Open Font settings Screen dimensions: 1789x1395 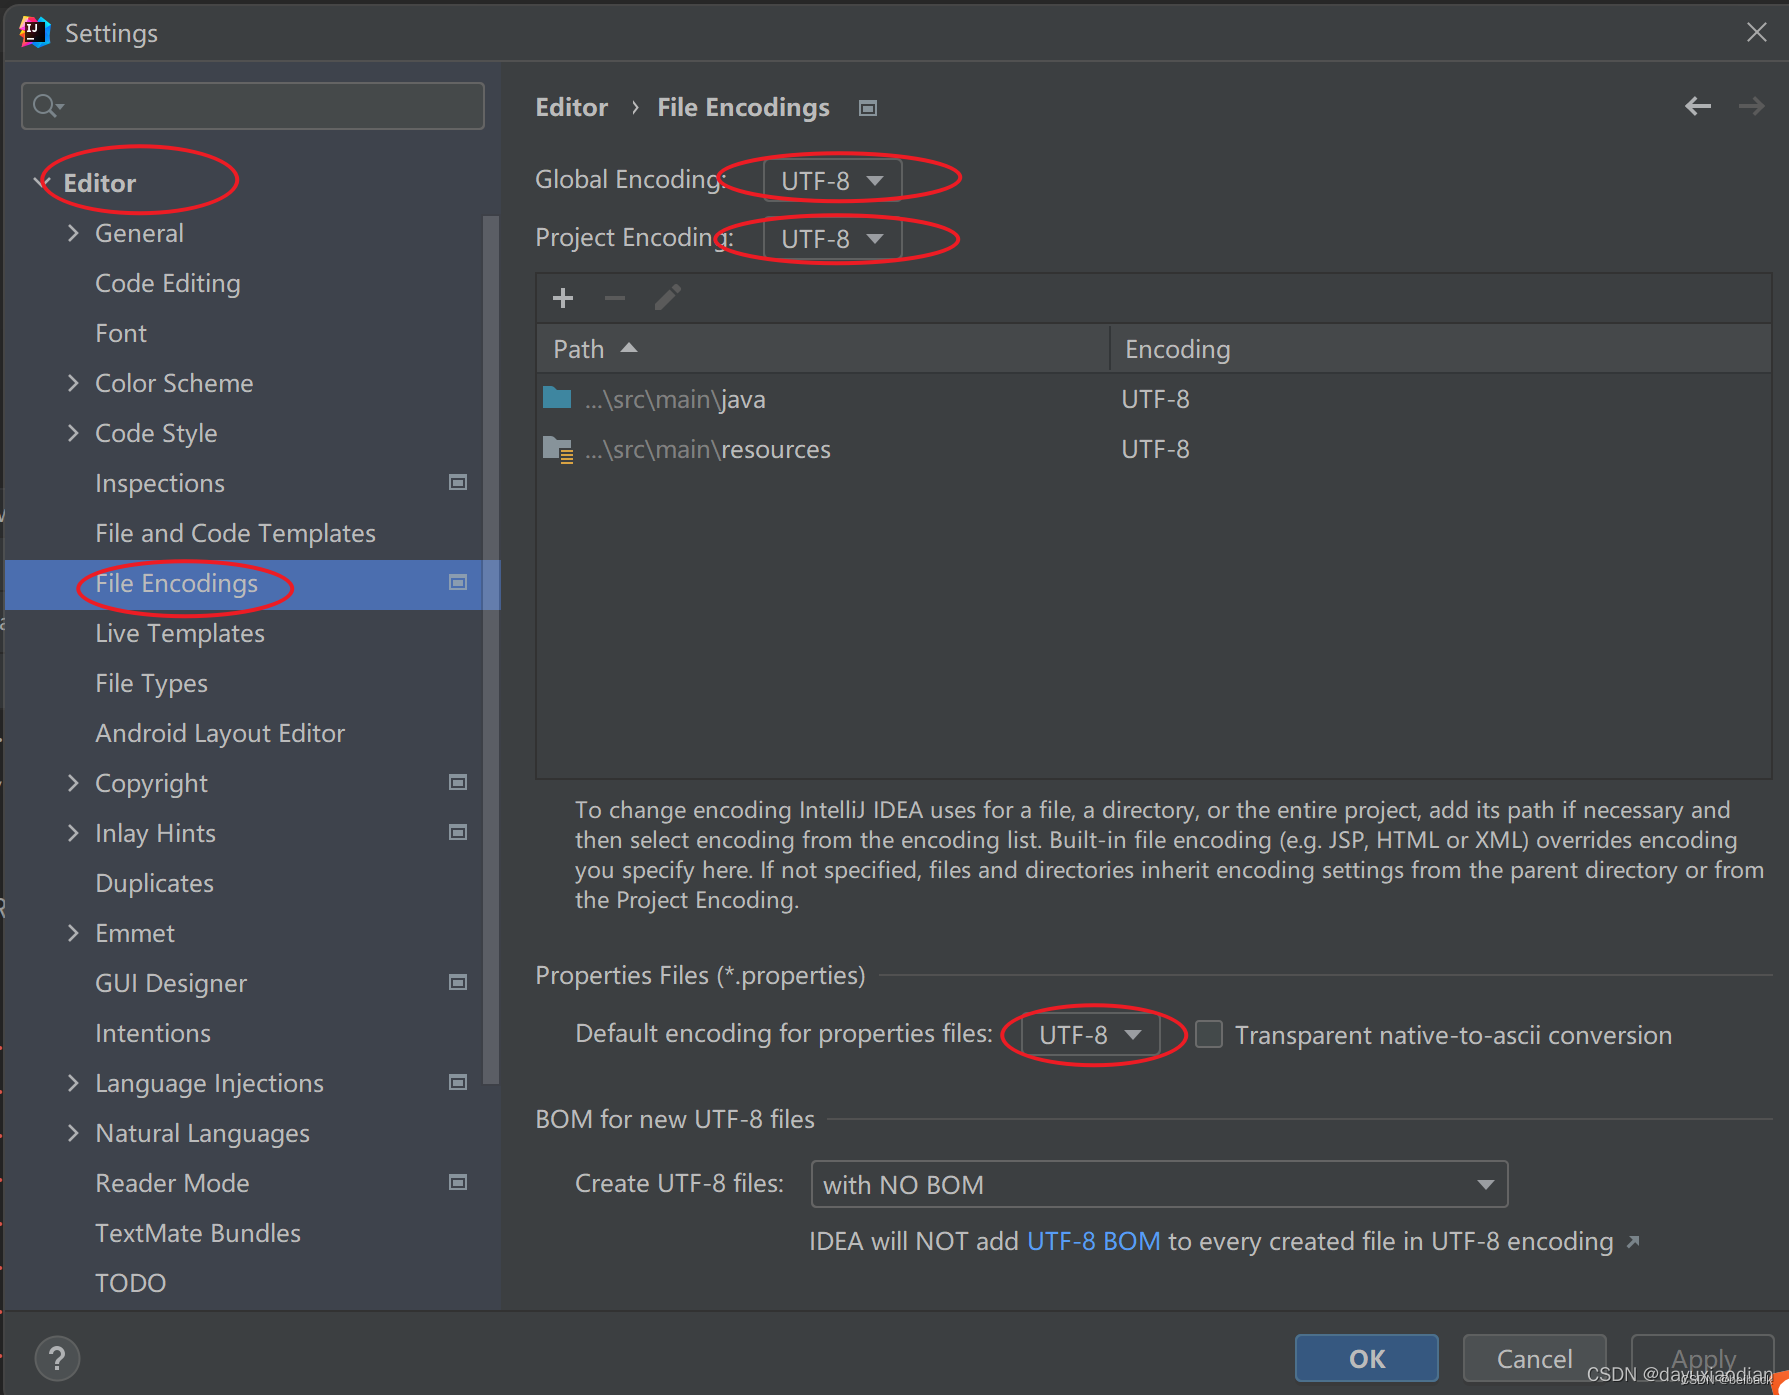[x=121, y=333]
